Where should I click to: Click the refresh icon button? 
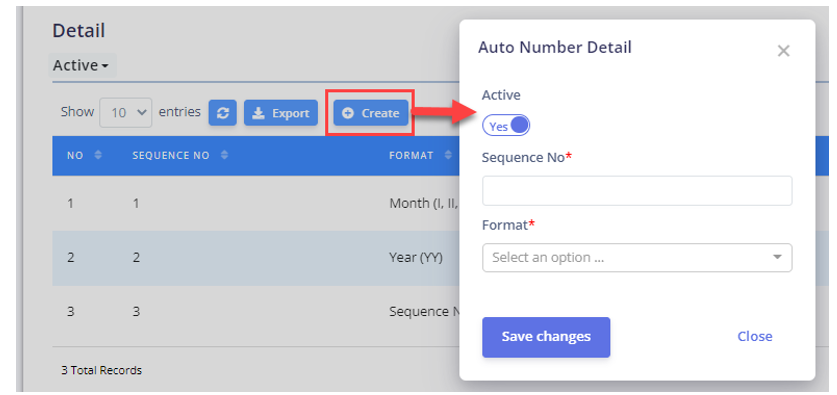(x=223, y=113)
